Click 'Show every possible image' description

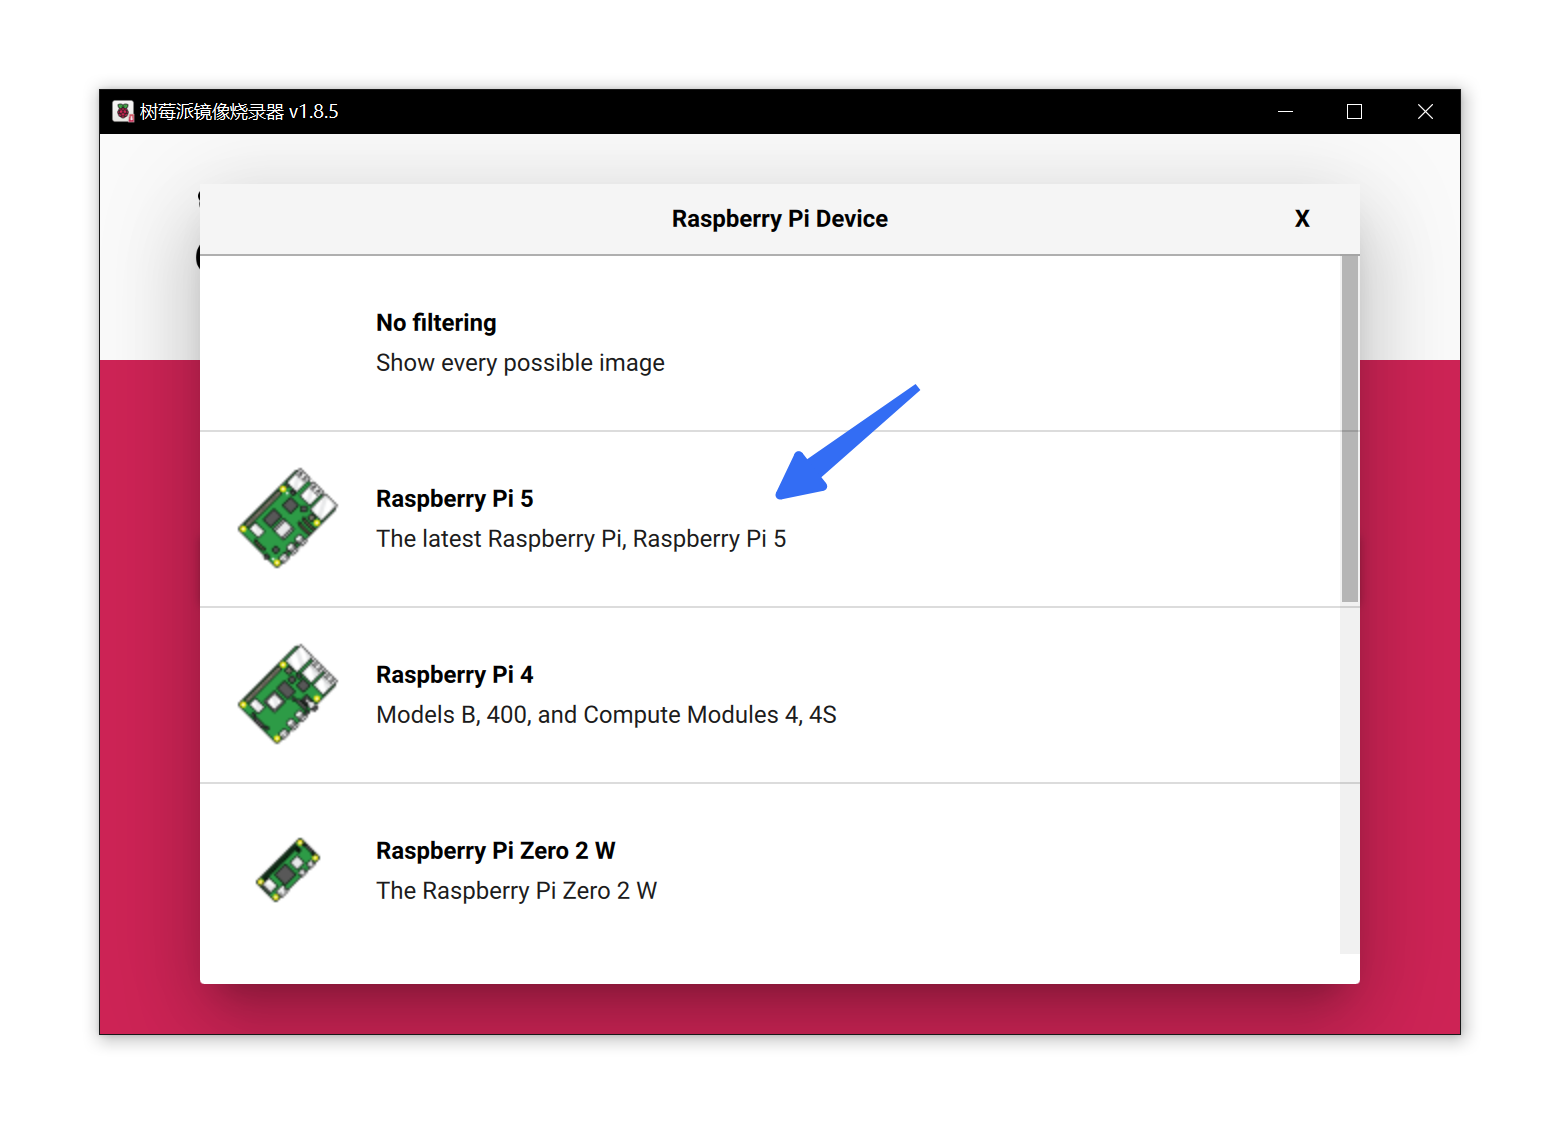pyautogui.click(x=520, y=363)
